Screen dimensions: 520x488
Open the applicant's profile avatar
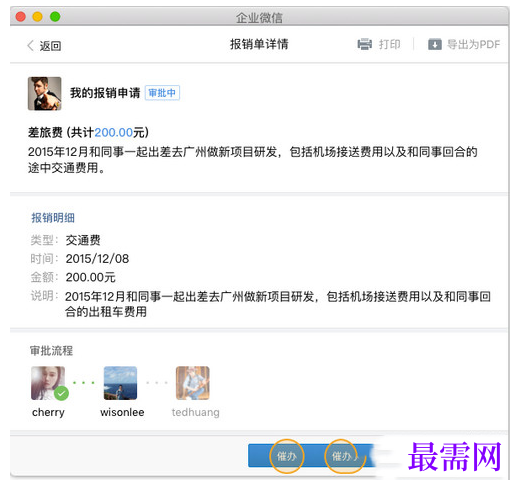(45, 93)
